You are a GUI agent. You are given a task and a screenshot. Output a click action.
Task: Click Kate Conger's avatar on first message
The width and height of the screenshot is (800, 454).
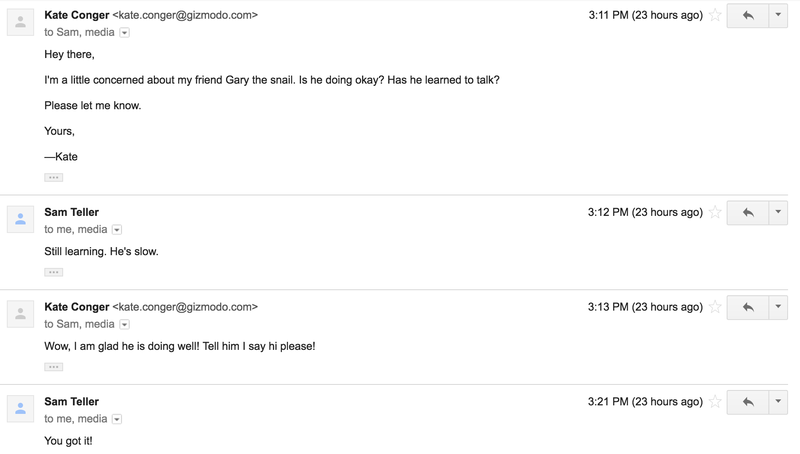[20, 22]
